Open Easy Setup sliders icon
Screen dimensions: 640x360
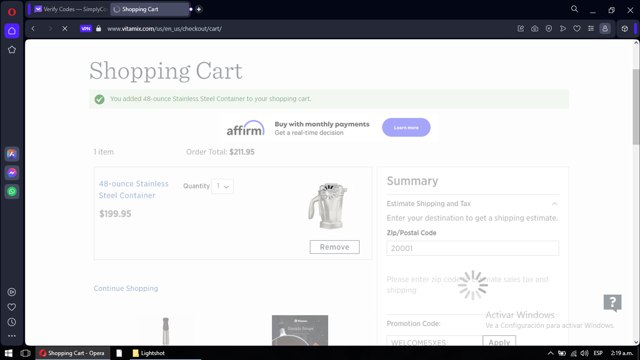coord(591,29)
